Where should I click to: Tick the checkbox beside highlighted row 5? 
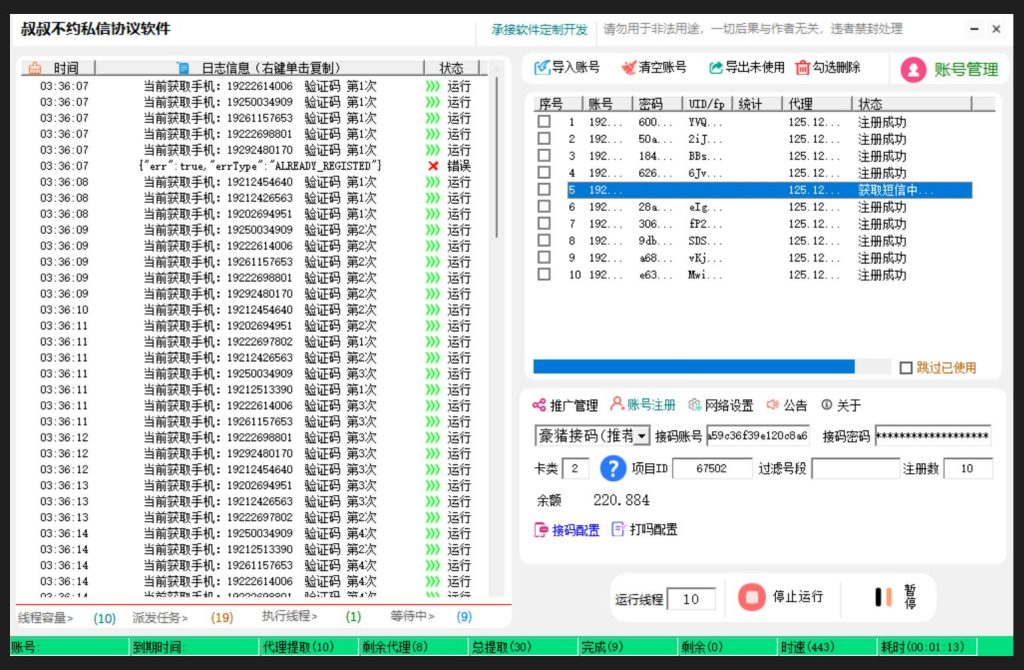pyautogui.click(x=545, y=188)
